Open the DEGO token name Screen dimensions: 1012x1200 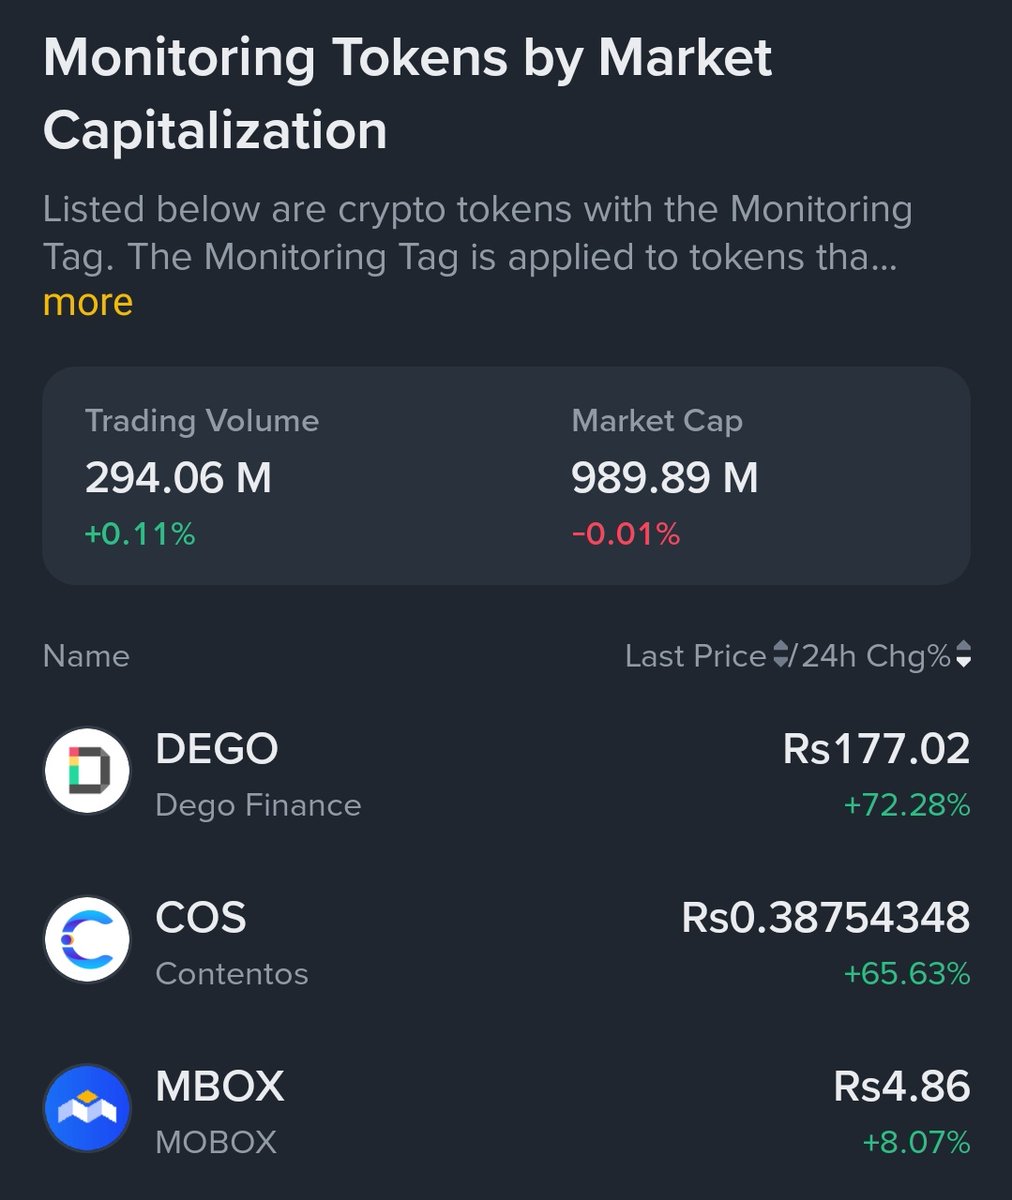(x=217, y=749)
